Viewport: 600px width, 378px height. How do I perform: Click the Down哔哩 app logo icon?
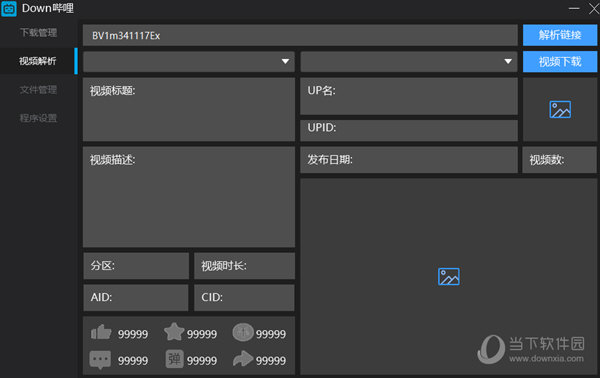[9, 8]
